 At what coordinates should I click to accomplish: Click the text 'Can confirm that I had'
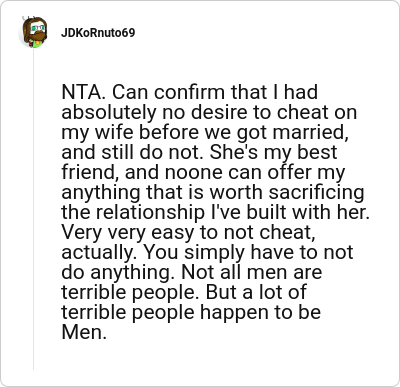[x=215, y=92]
